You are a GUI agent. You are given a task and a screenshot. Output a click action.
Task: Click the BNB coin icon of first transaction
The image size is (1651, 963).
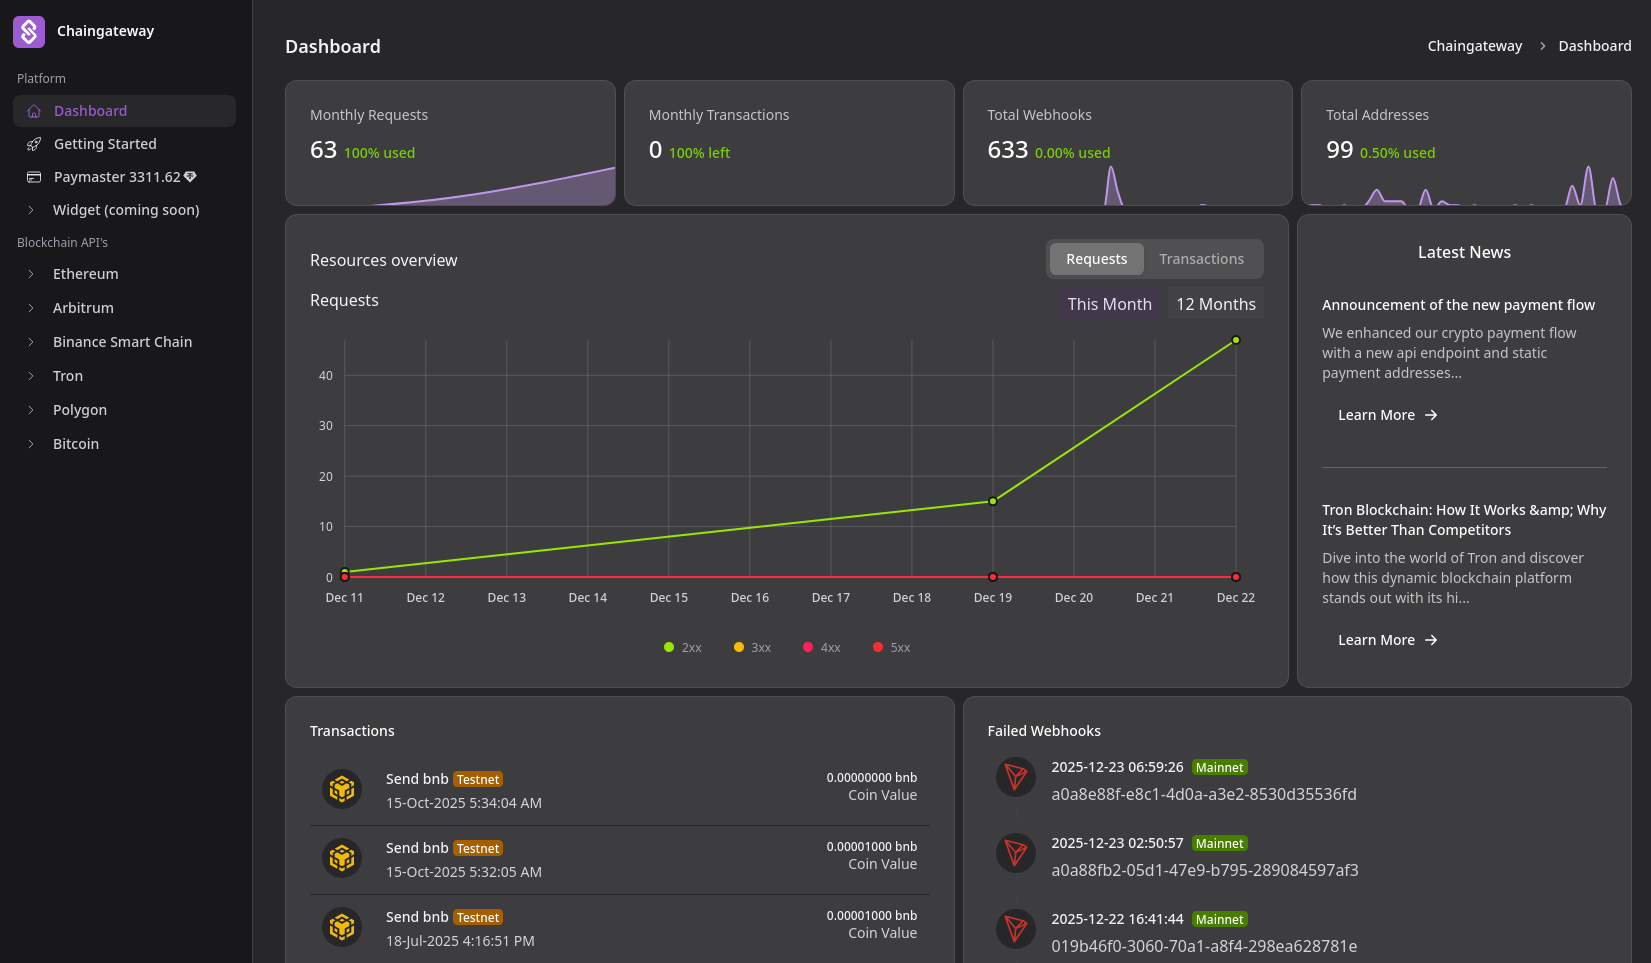(342, 789)
